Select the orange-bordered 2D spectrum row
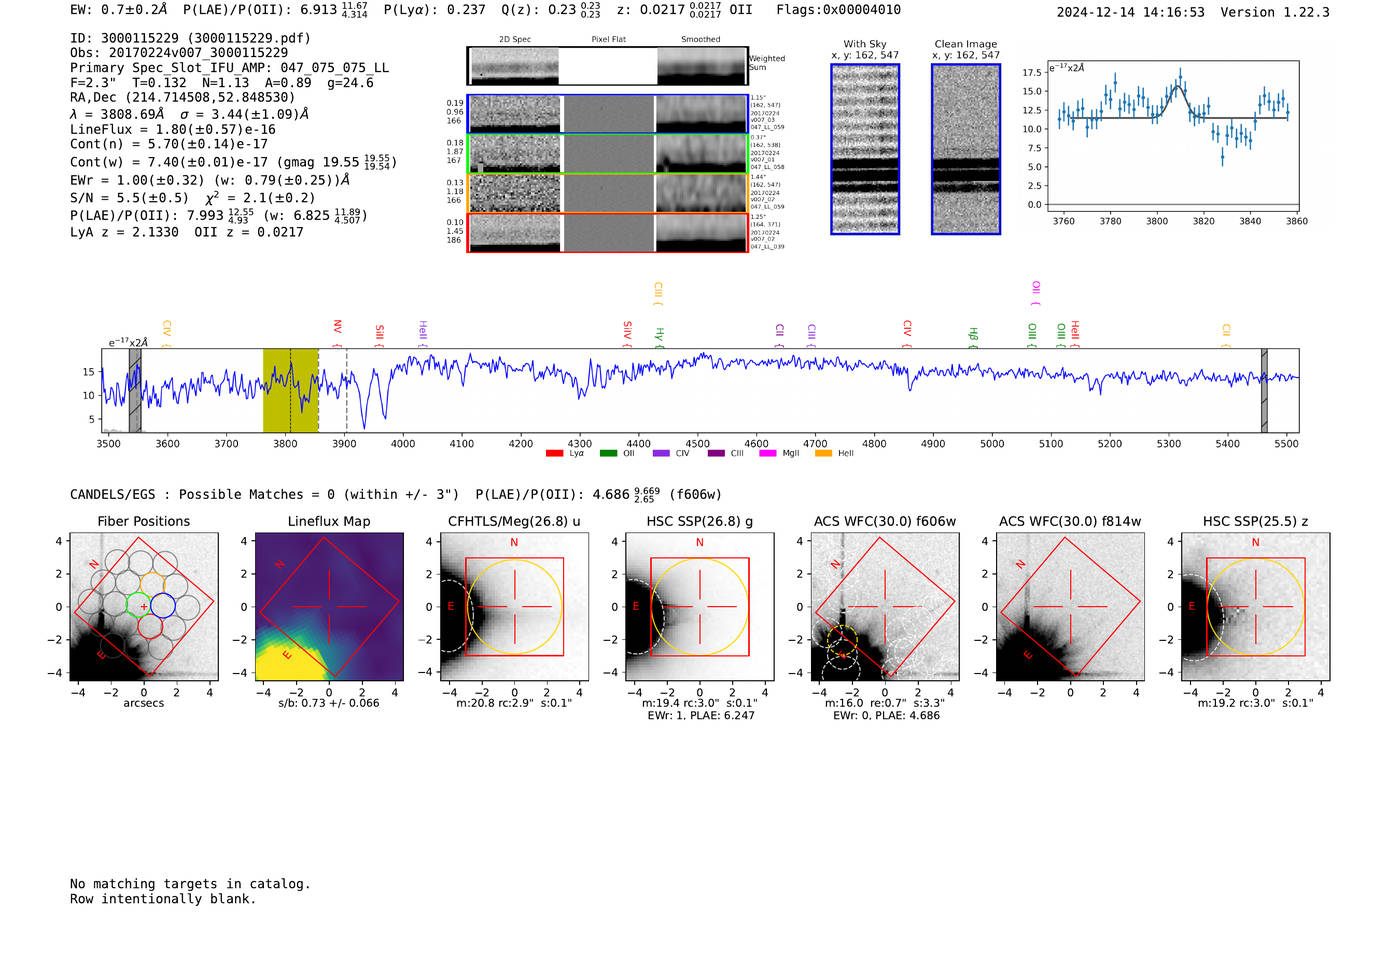 [x=607, y=193]
